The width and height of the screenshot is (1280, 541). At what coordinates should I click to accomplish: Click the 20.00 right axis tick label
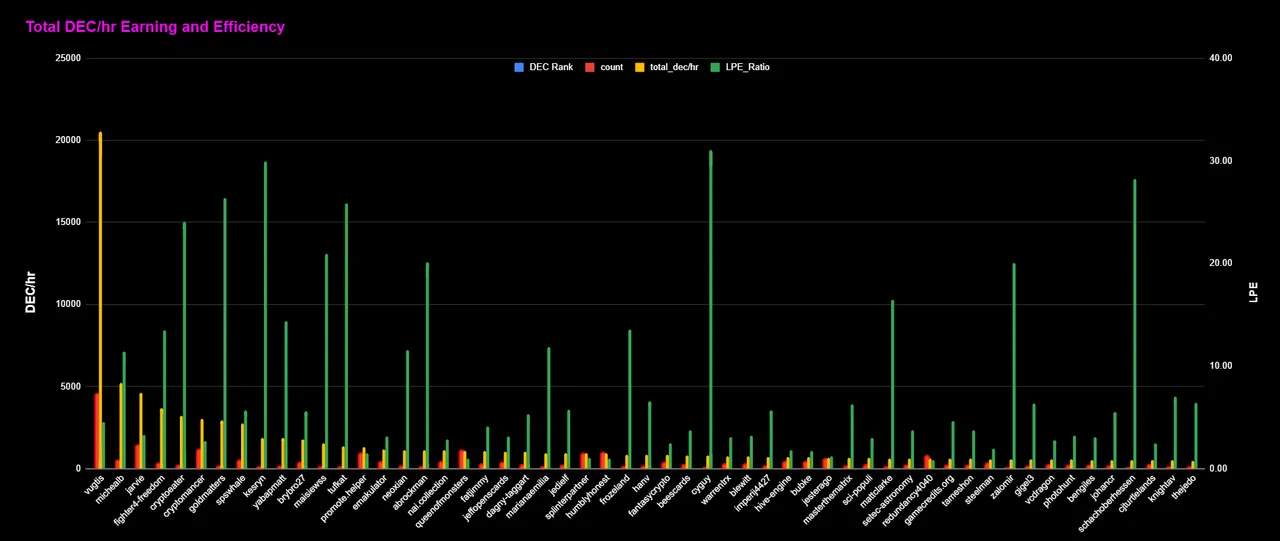[x=1220, y=263]
